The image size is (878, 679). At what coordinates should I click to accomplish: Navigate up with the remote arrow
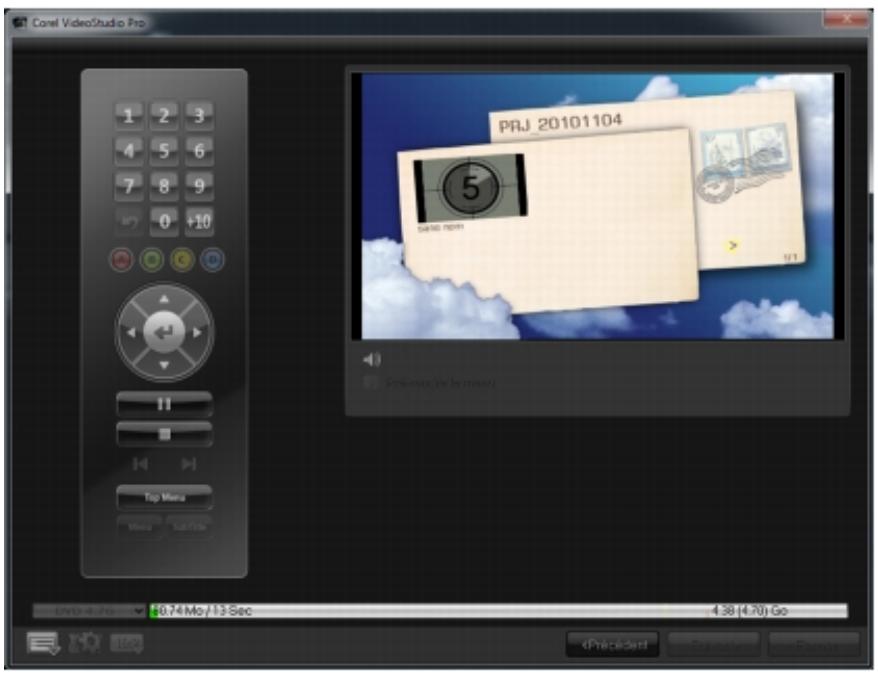click(164, 299)
